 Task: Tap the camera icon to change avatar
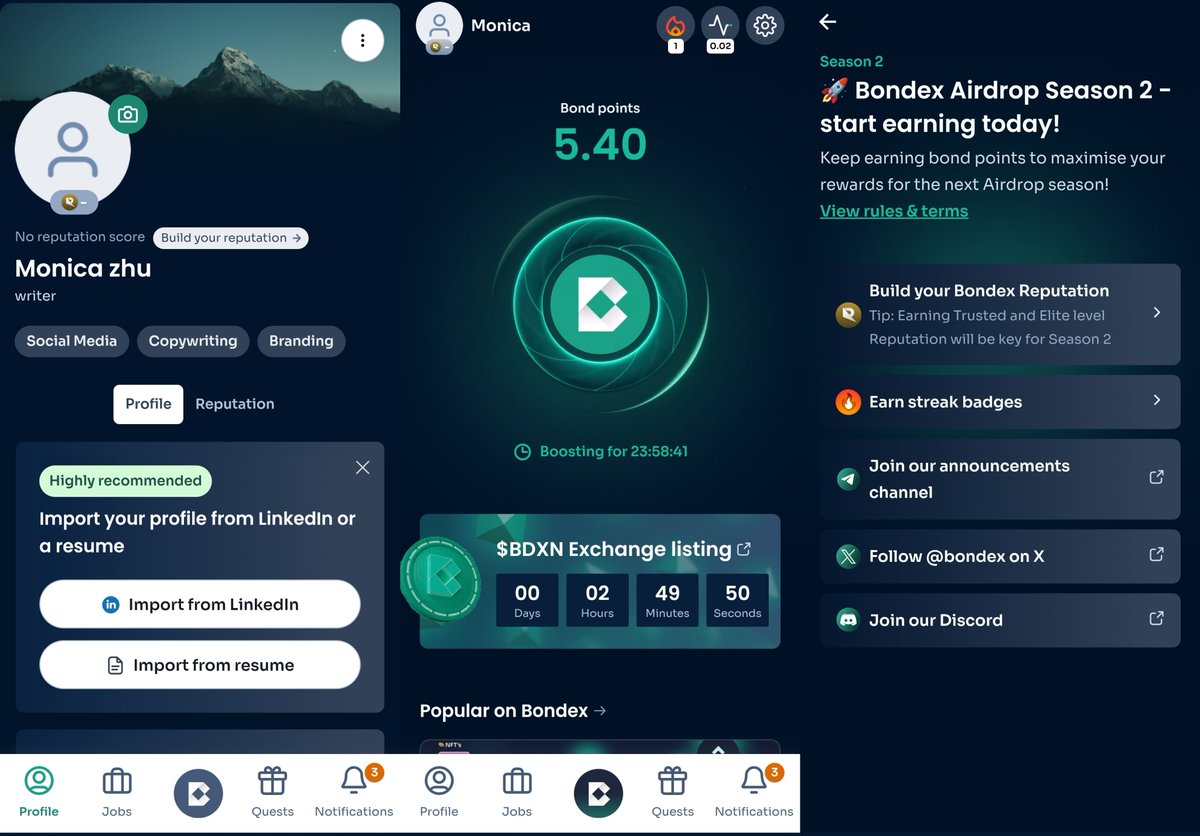[128, 114]
